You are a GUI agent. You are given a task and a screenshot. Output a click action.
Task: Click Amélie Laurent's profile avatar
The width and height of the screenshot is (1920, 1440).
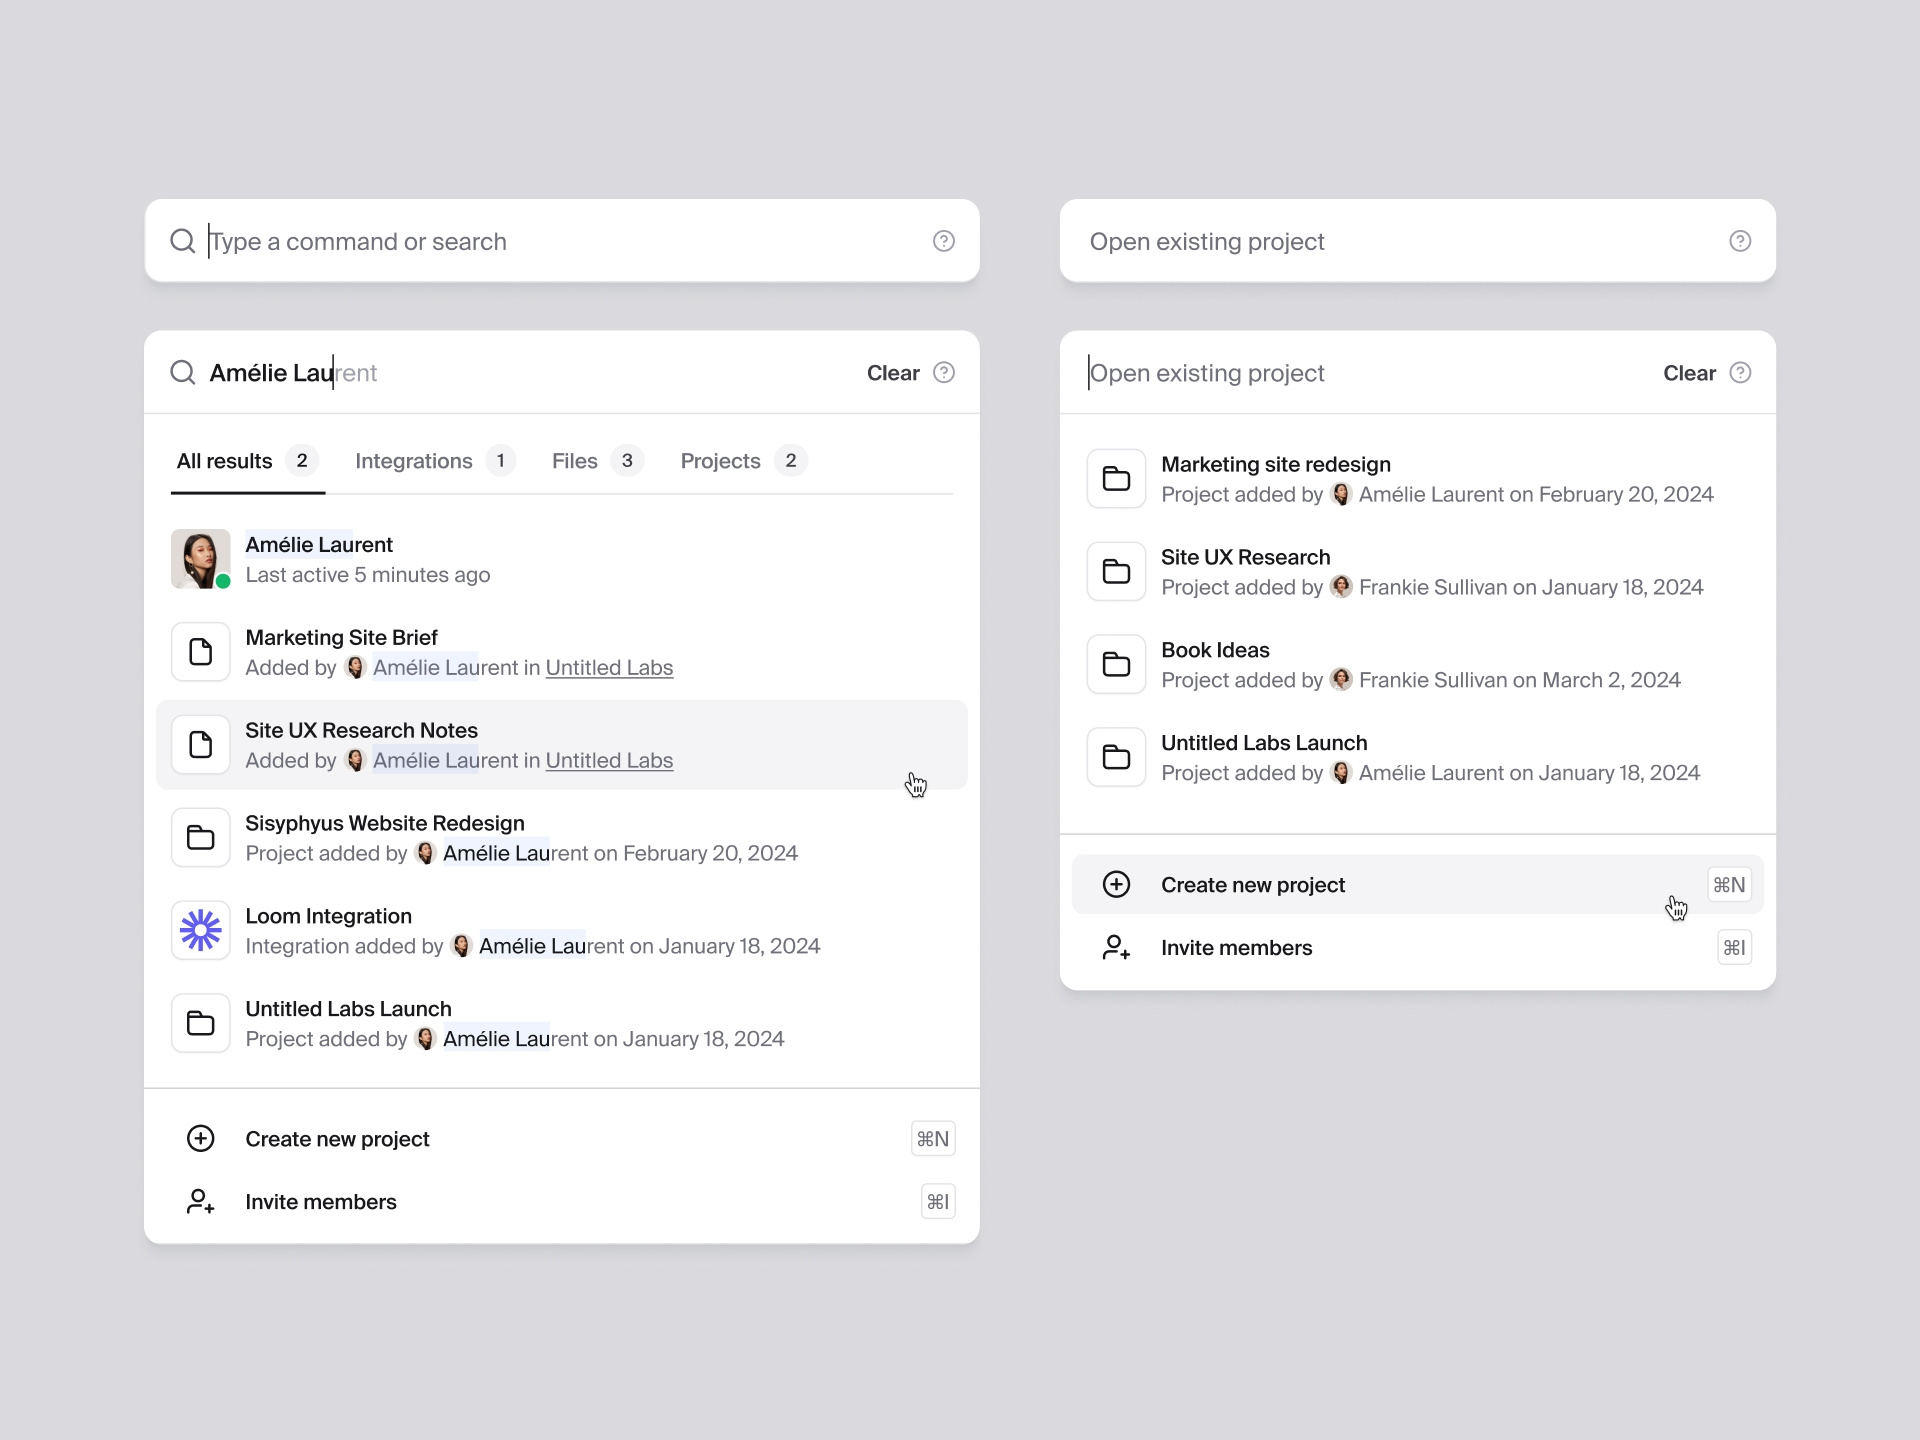point(200,559)
